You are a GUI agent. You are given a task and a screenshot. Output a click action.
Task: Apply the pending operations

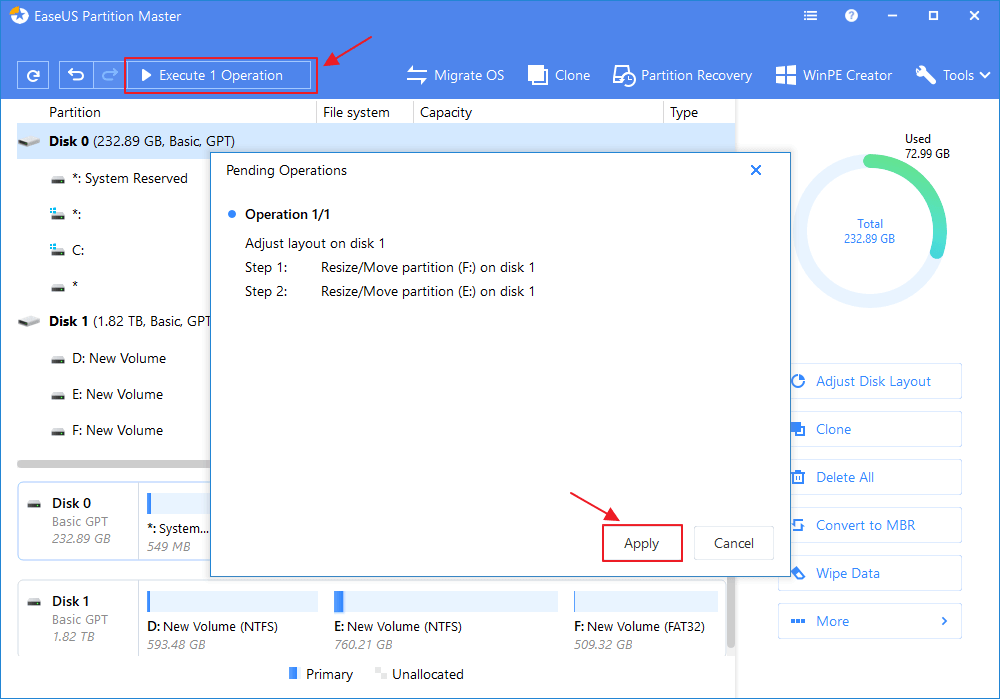(x=642, y=543)
